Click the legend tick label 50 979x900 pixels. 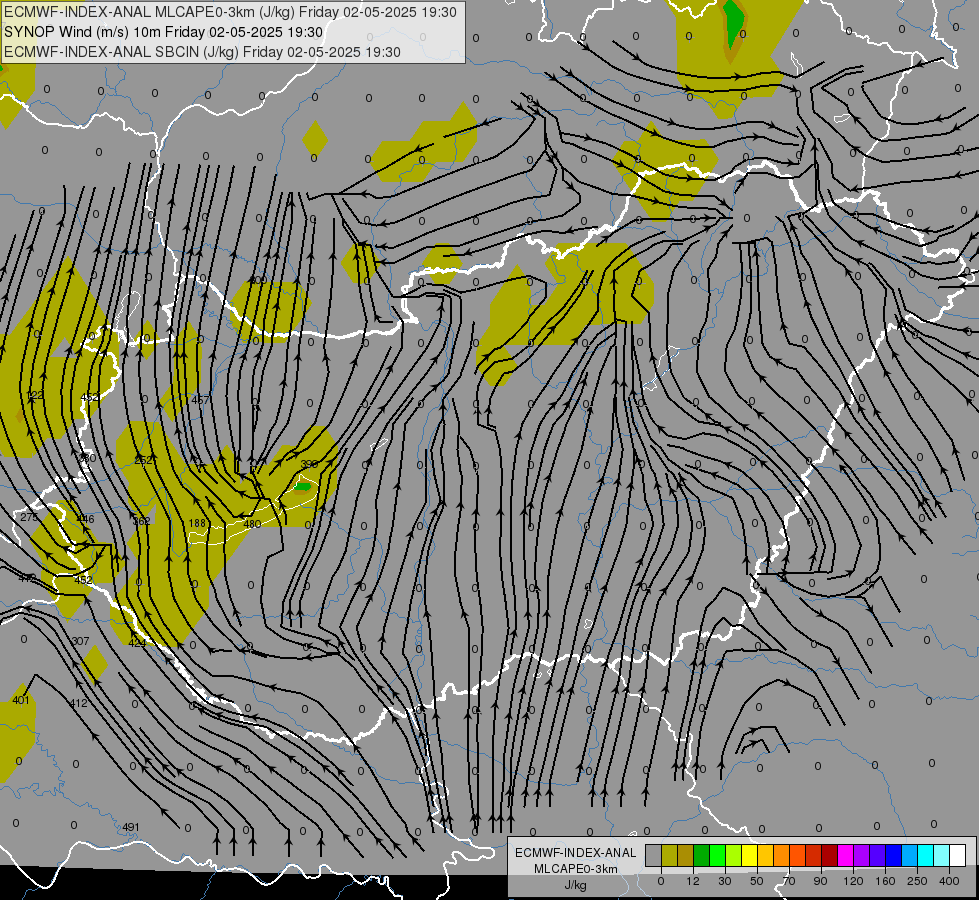[757, 881]
